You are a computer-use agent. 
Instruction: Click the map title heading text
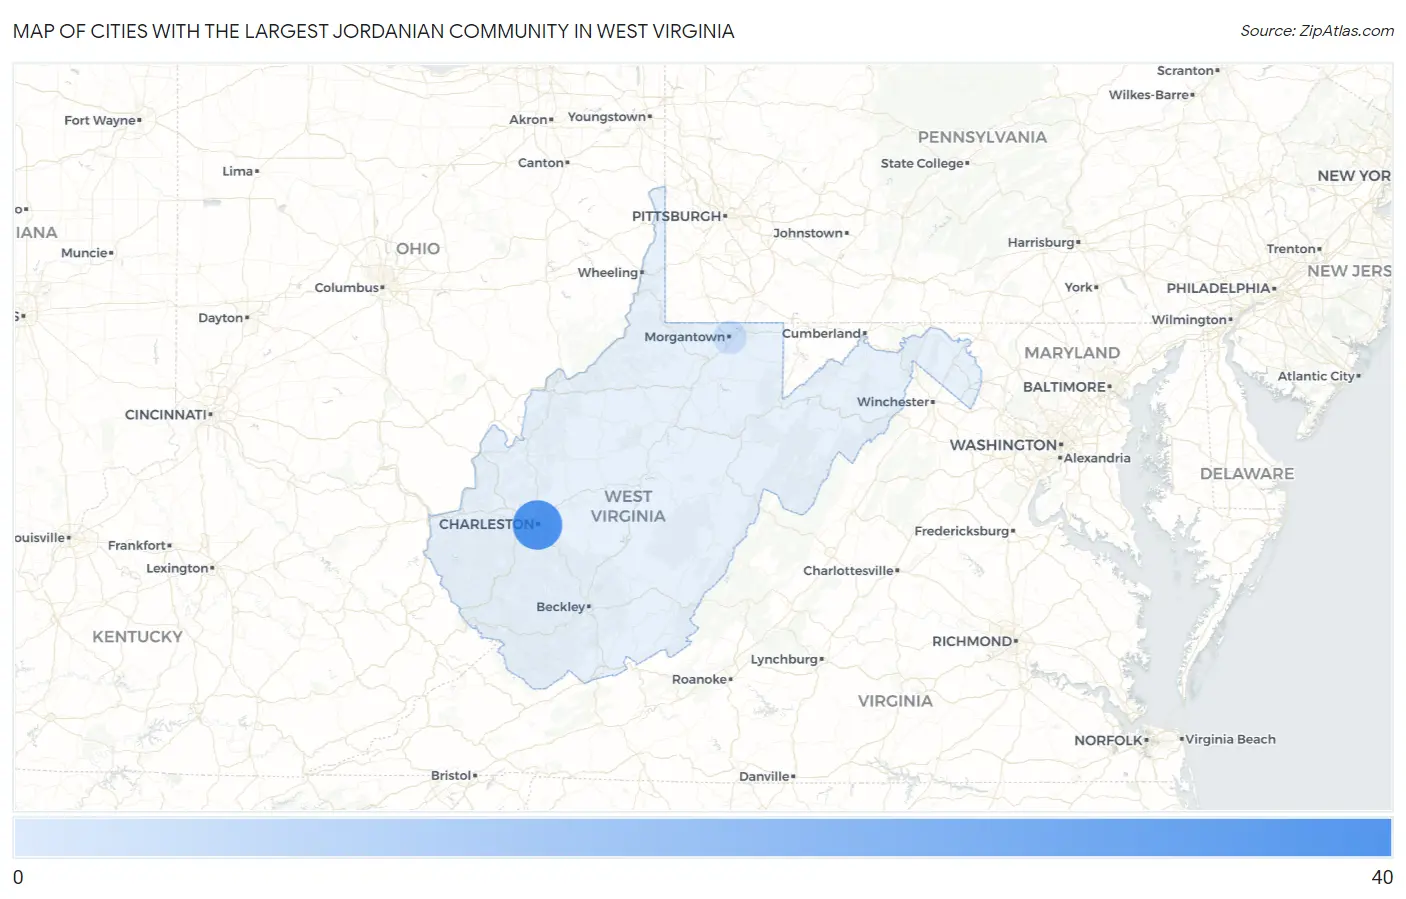pyautogui.click(x=374, y=31)
